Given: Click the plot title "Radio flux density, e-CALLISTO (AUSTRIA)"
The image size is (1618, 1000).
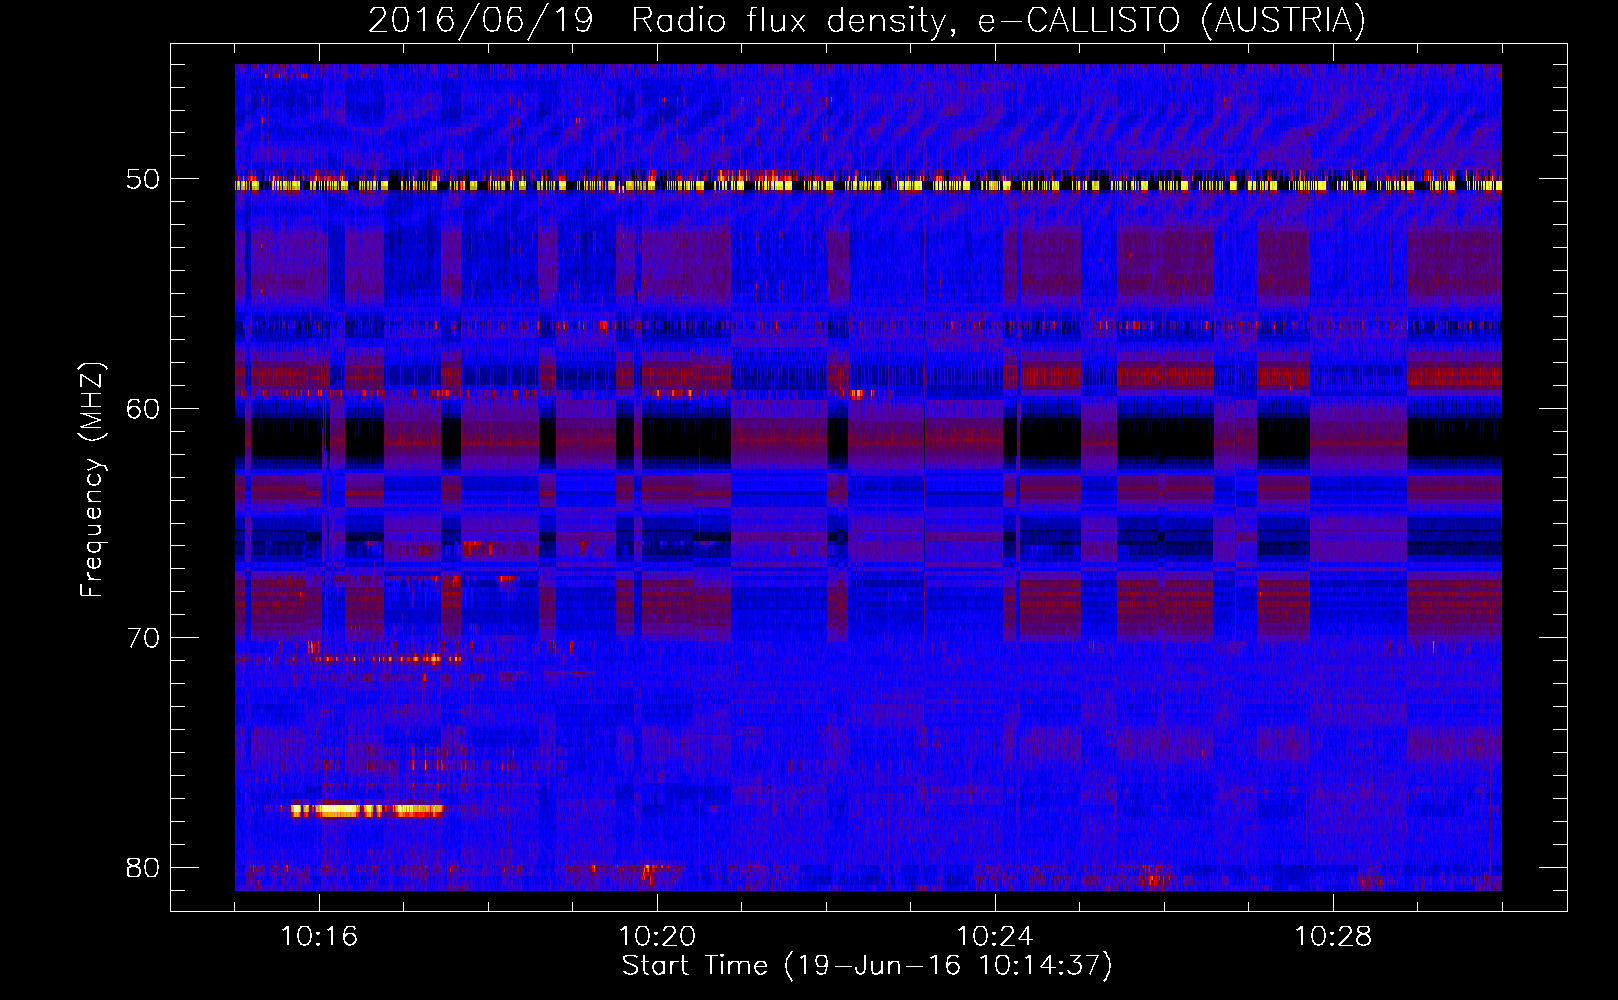Looking at the screenshot, I should coord(998,20).
